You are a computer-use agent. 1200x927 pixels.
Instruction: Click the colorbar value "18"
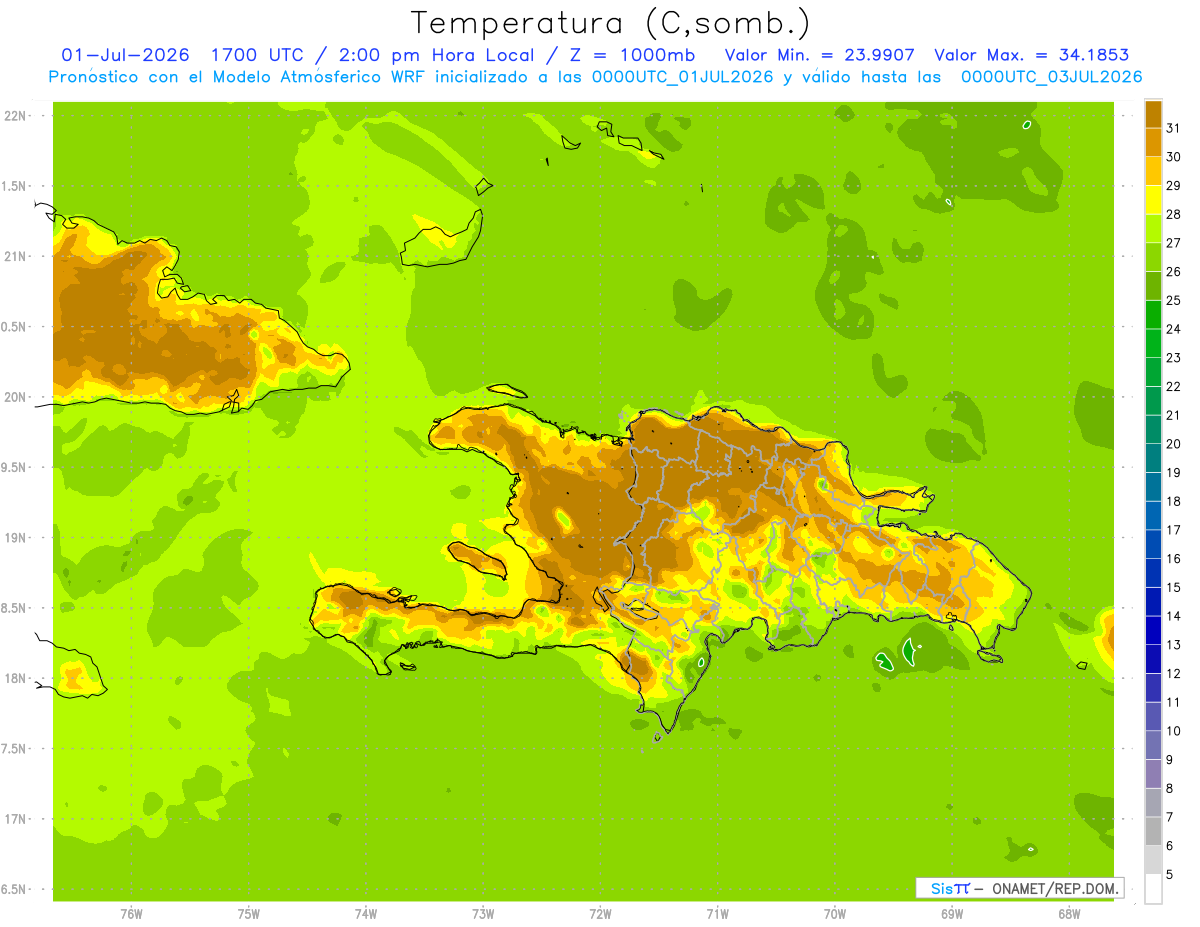click(1174, 501)
